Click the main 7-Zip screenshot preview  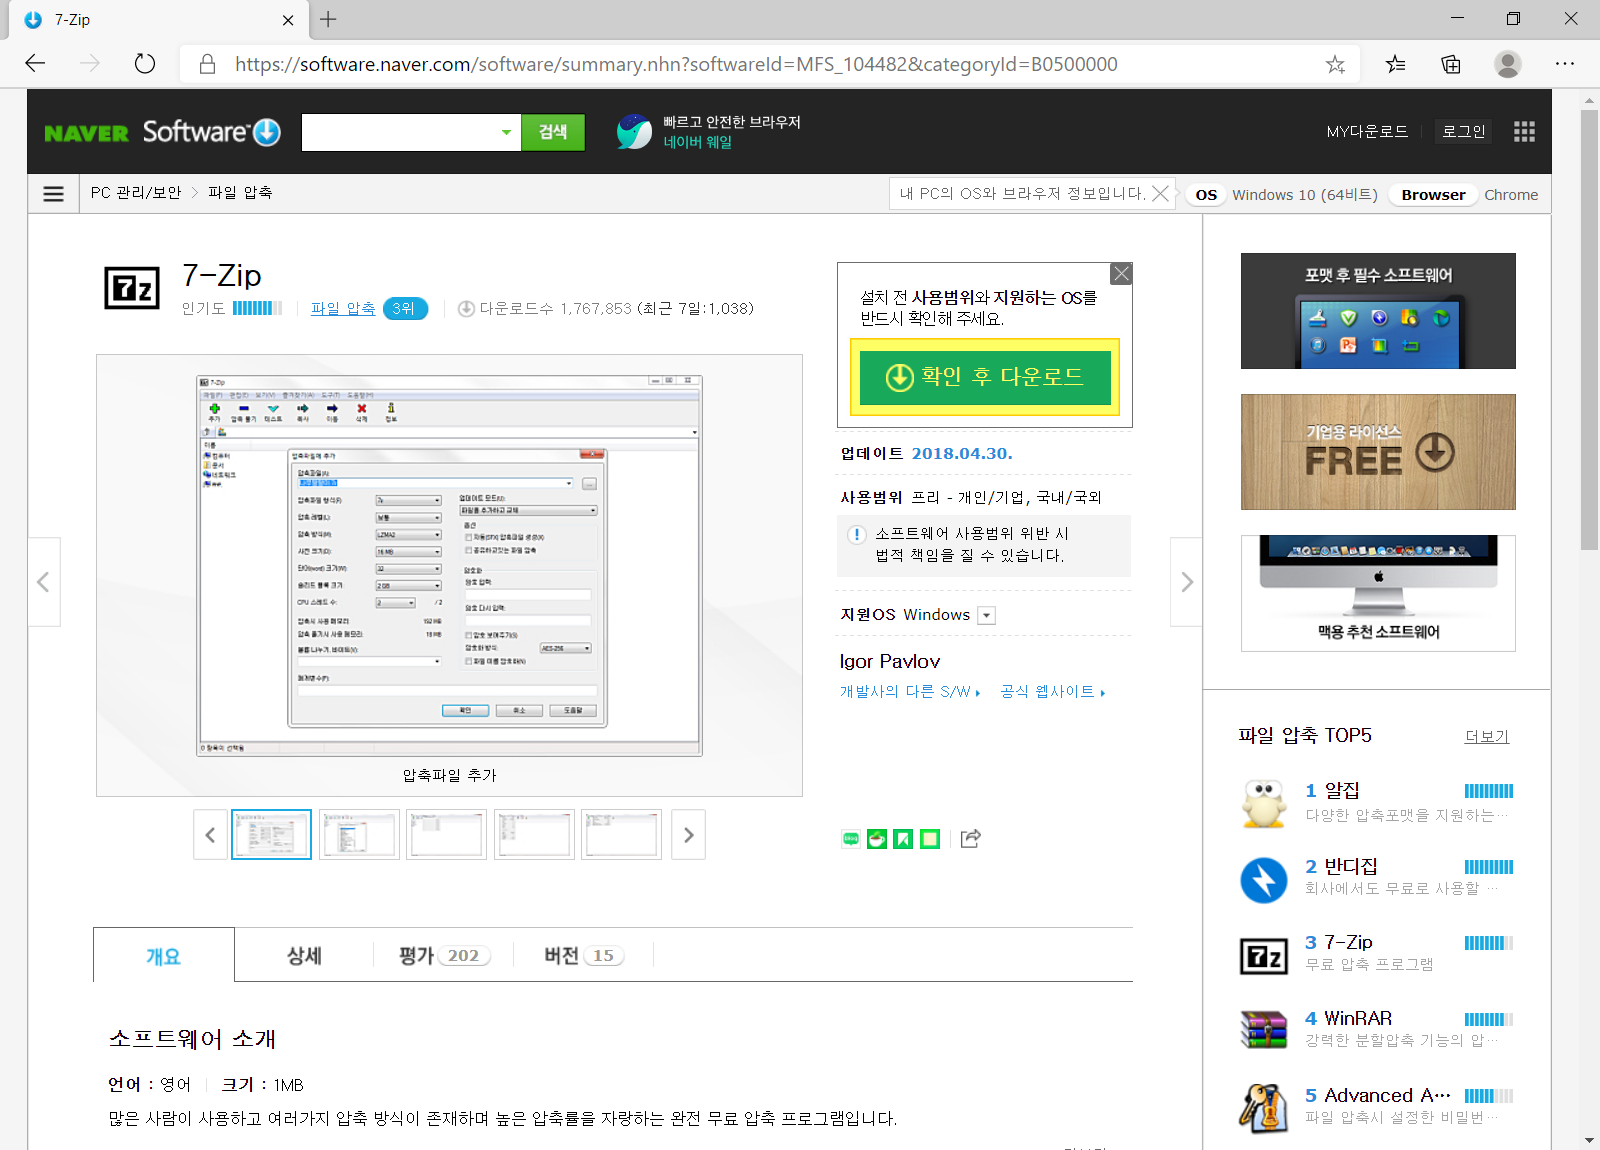(450, 566)
